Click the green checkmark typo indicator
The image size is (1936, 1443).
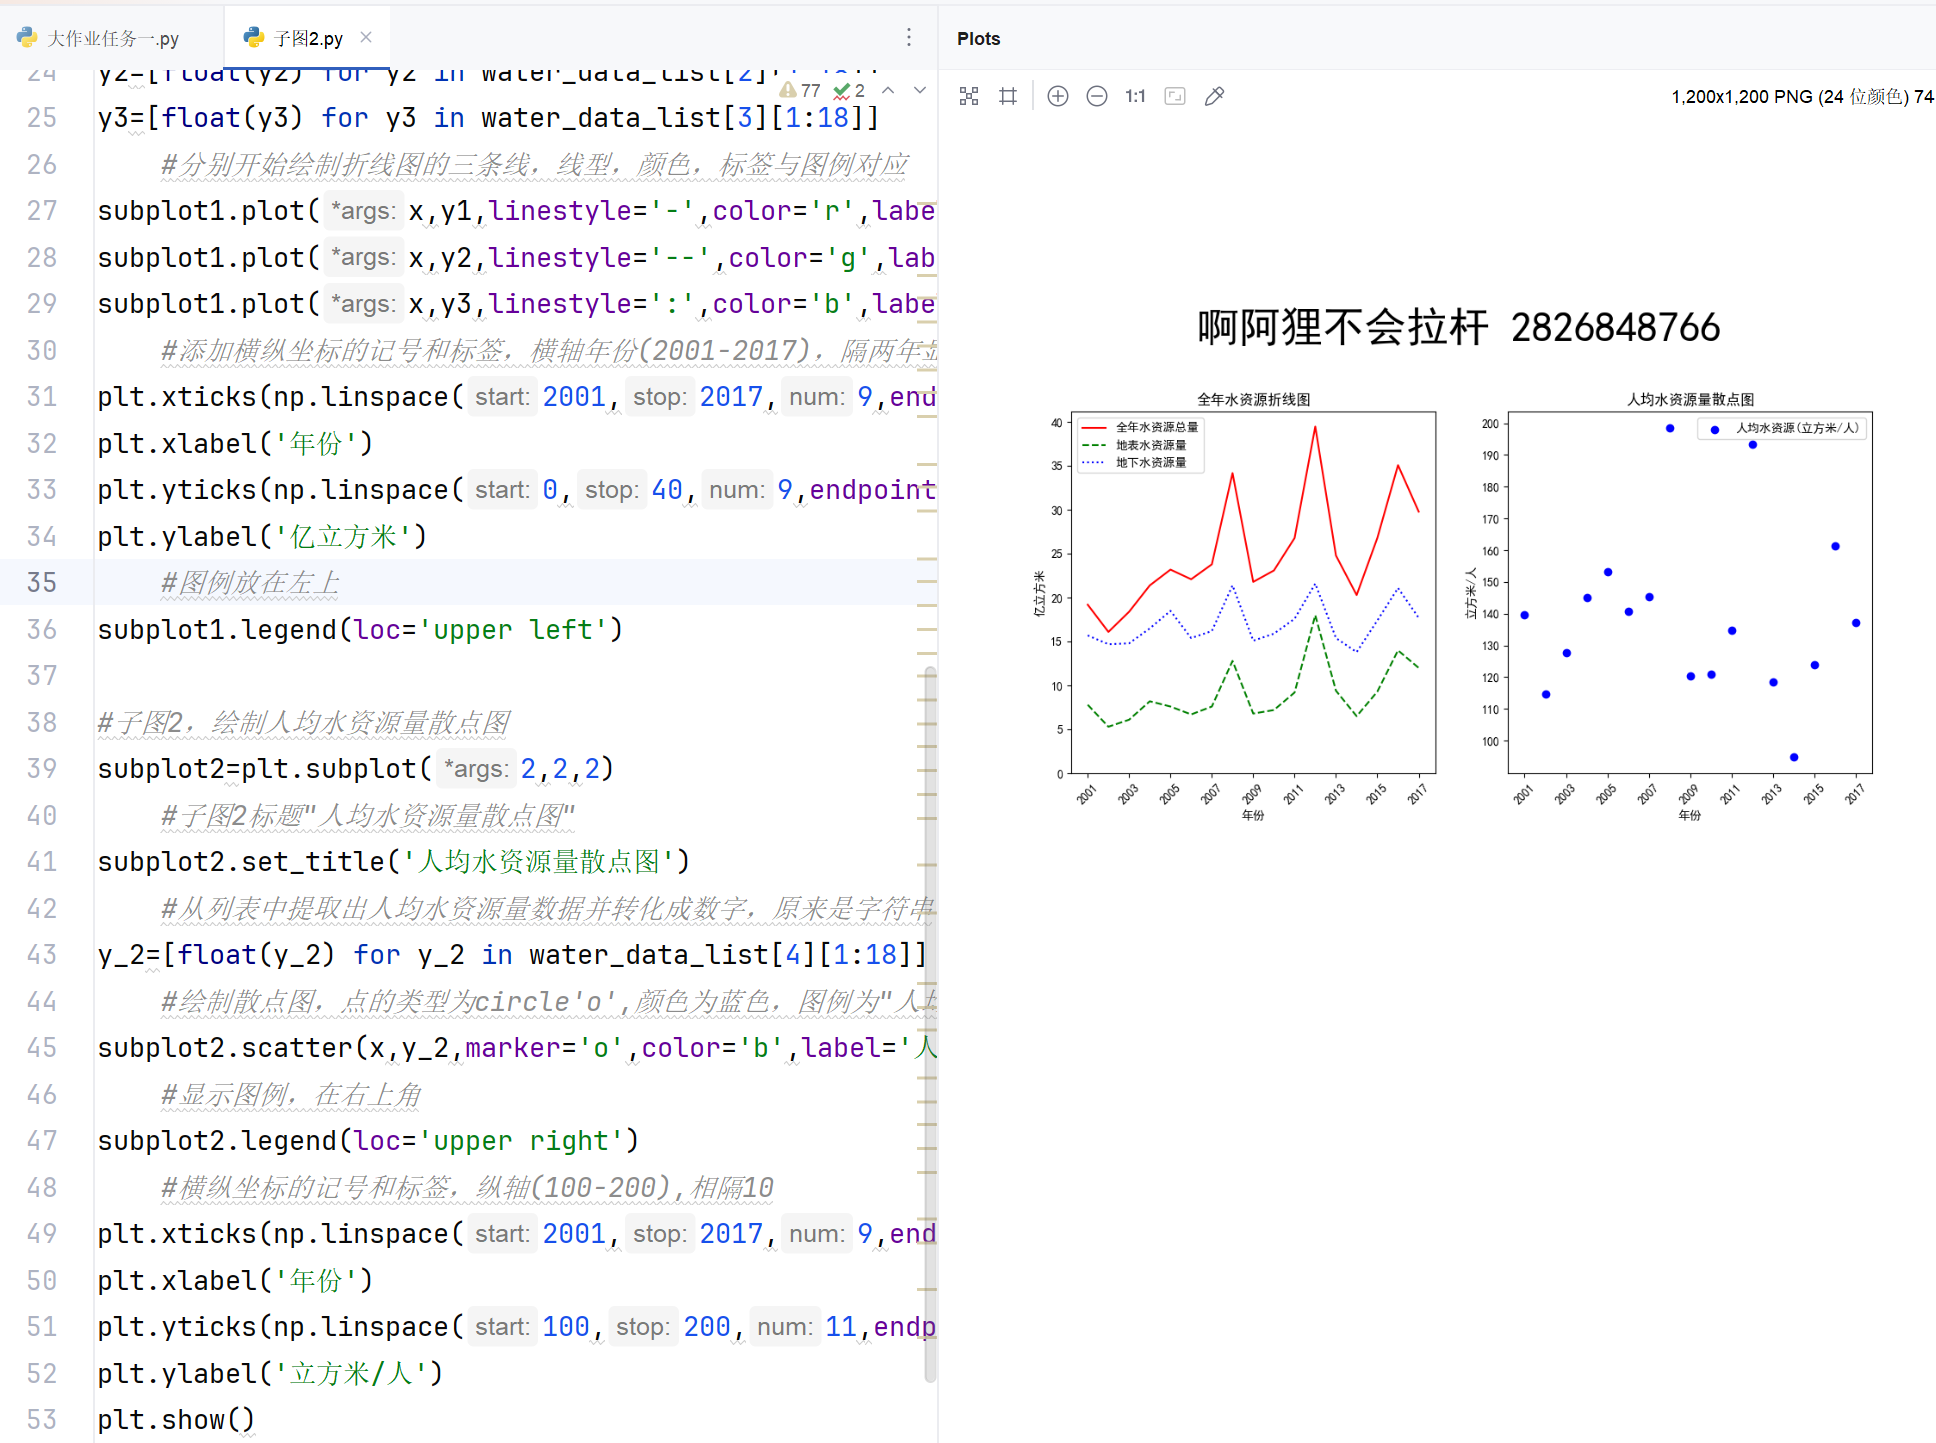pyautogui.click(x=849, y=91)
